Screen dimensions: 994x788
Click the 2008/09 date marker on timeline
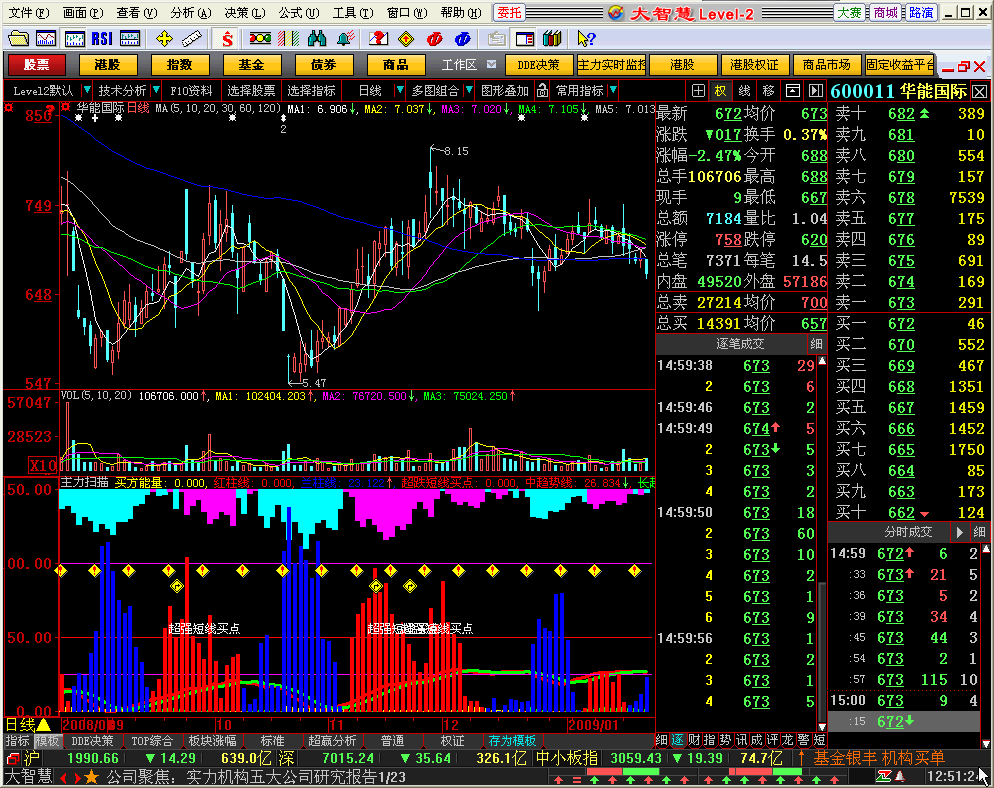click(93, 725)
